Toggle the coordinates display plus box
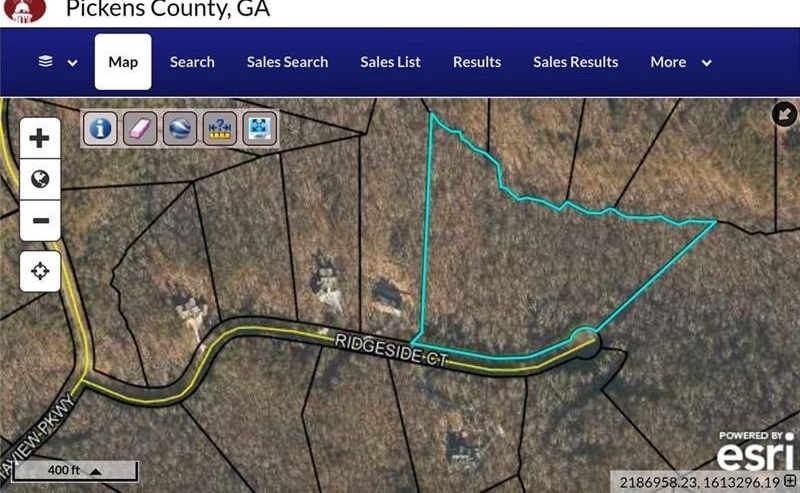 click(x=790, y=481)
